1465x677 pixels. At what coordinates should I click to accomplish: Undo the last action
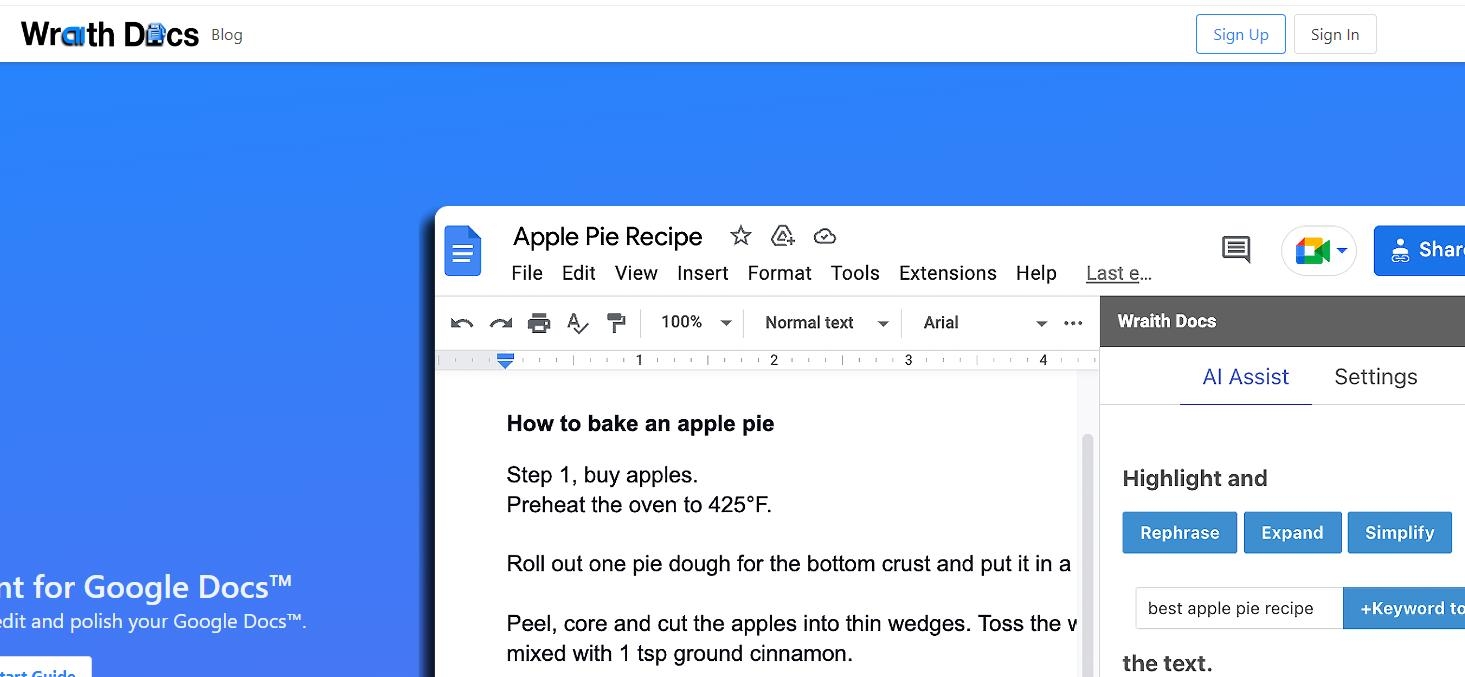(x=462, y=323)
